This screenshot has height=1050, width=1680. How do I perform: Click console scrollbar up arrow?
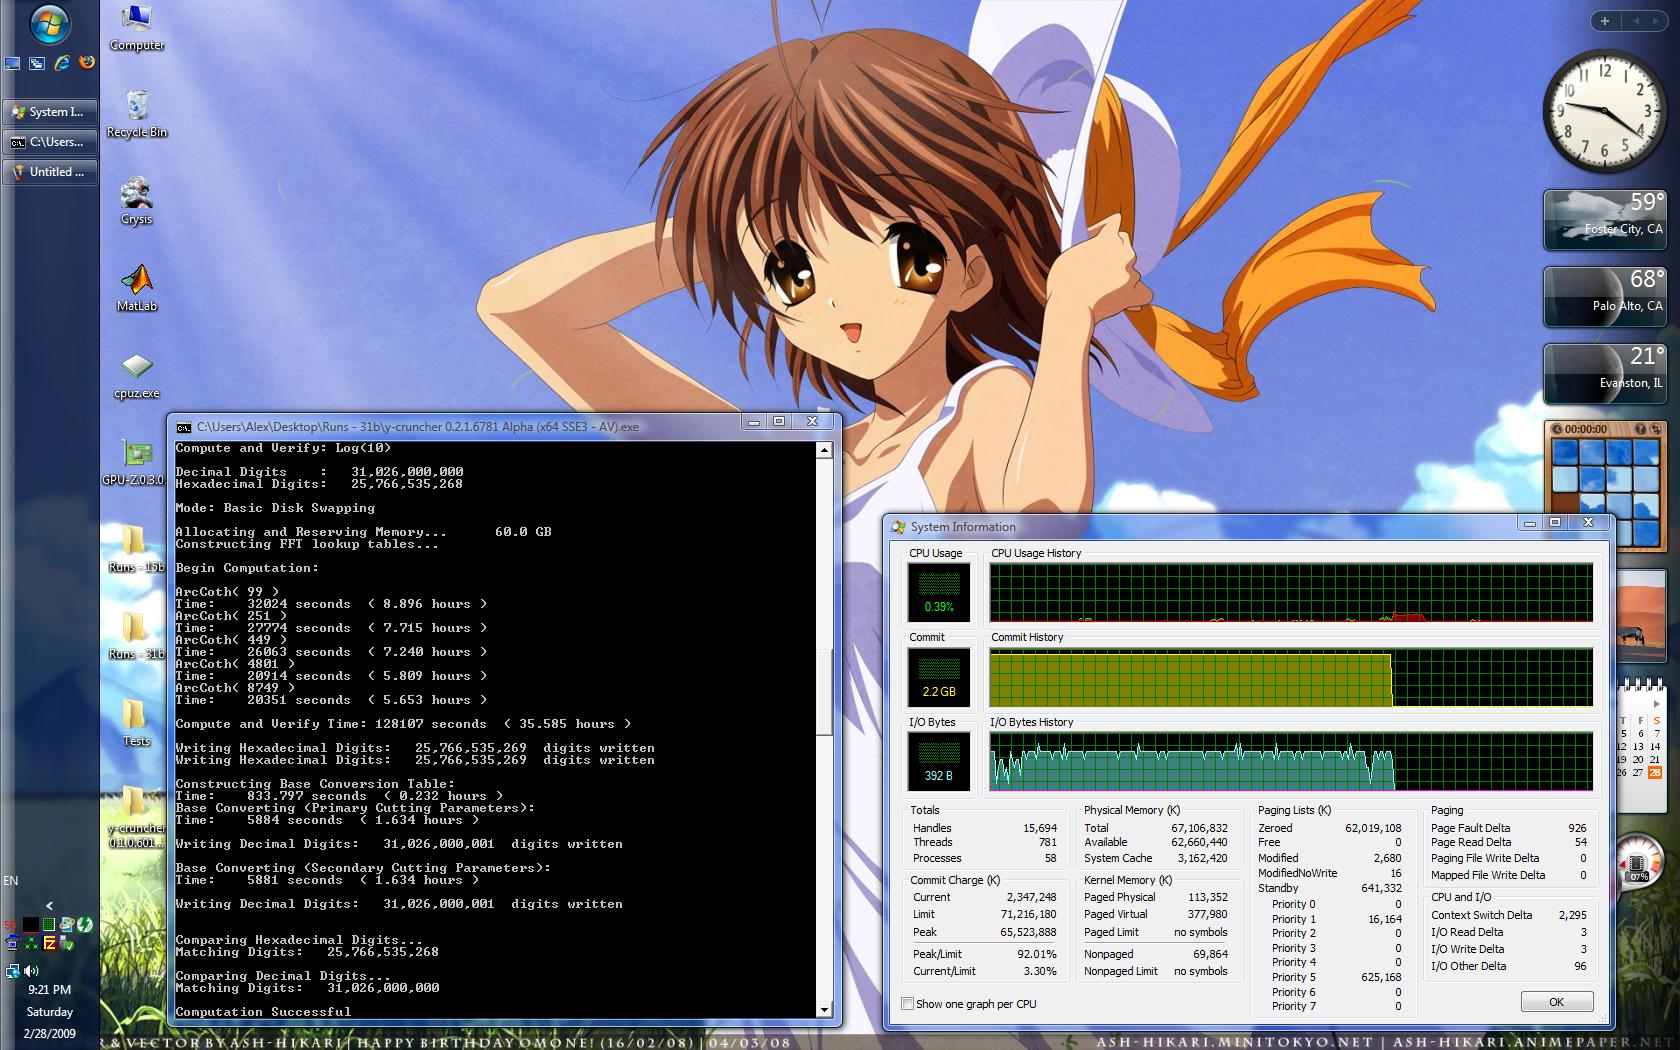coord(824,451)
